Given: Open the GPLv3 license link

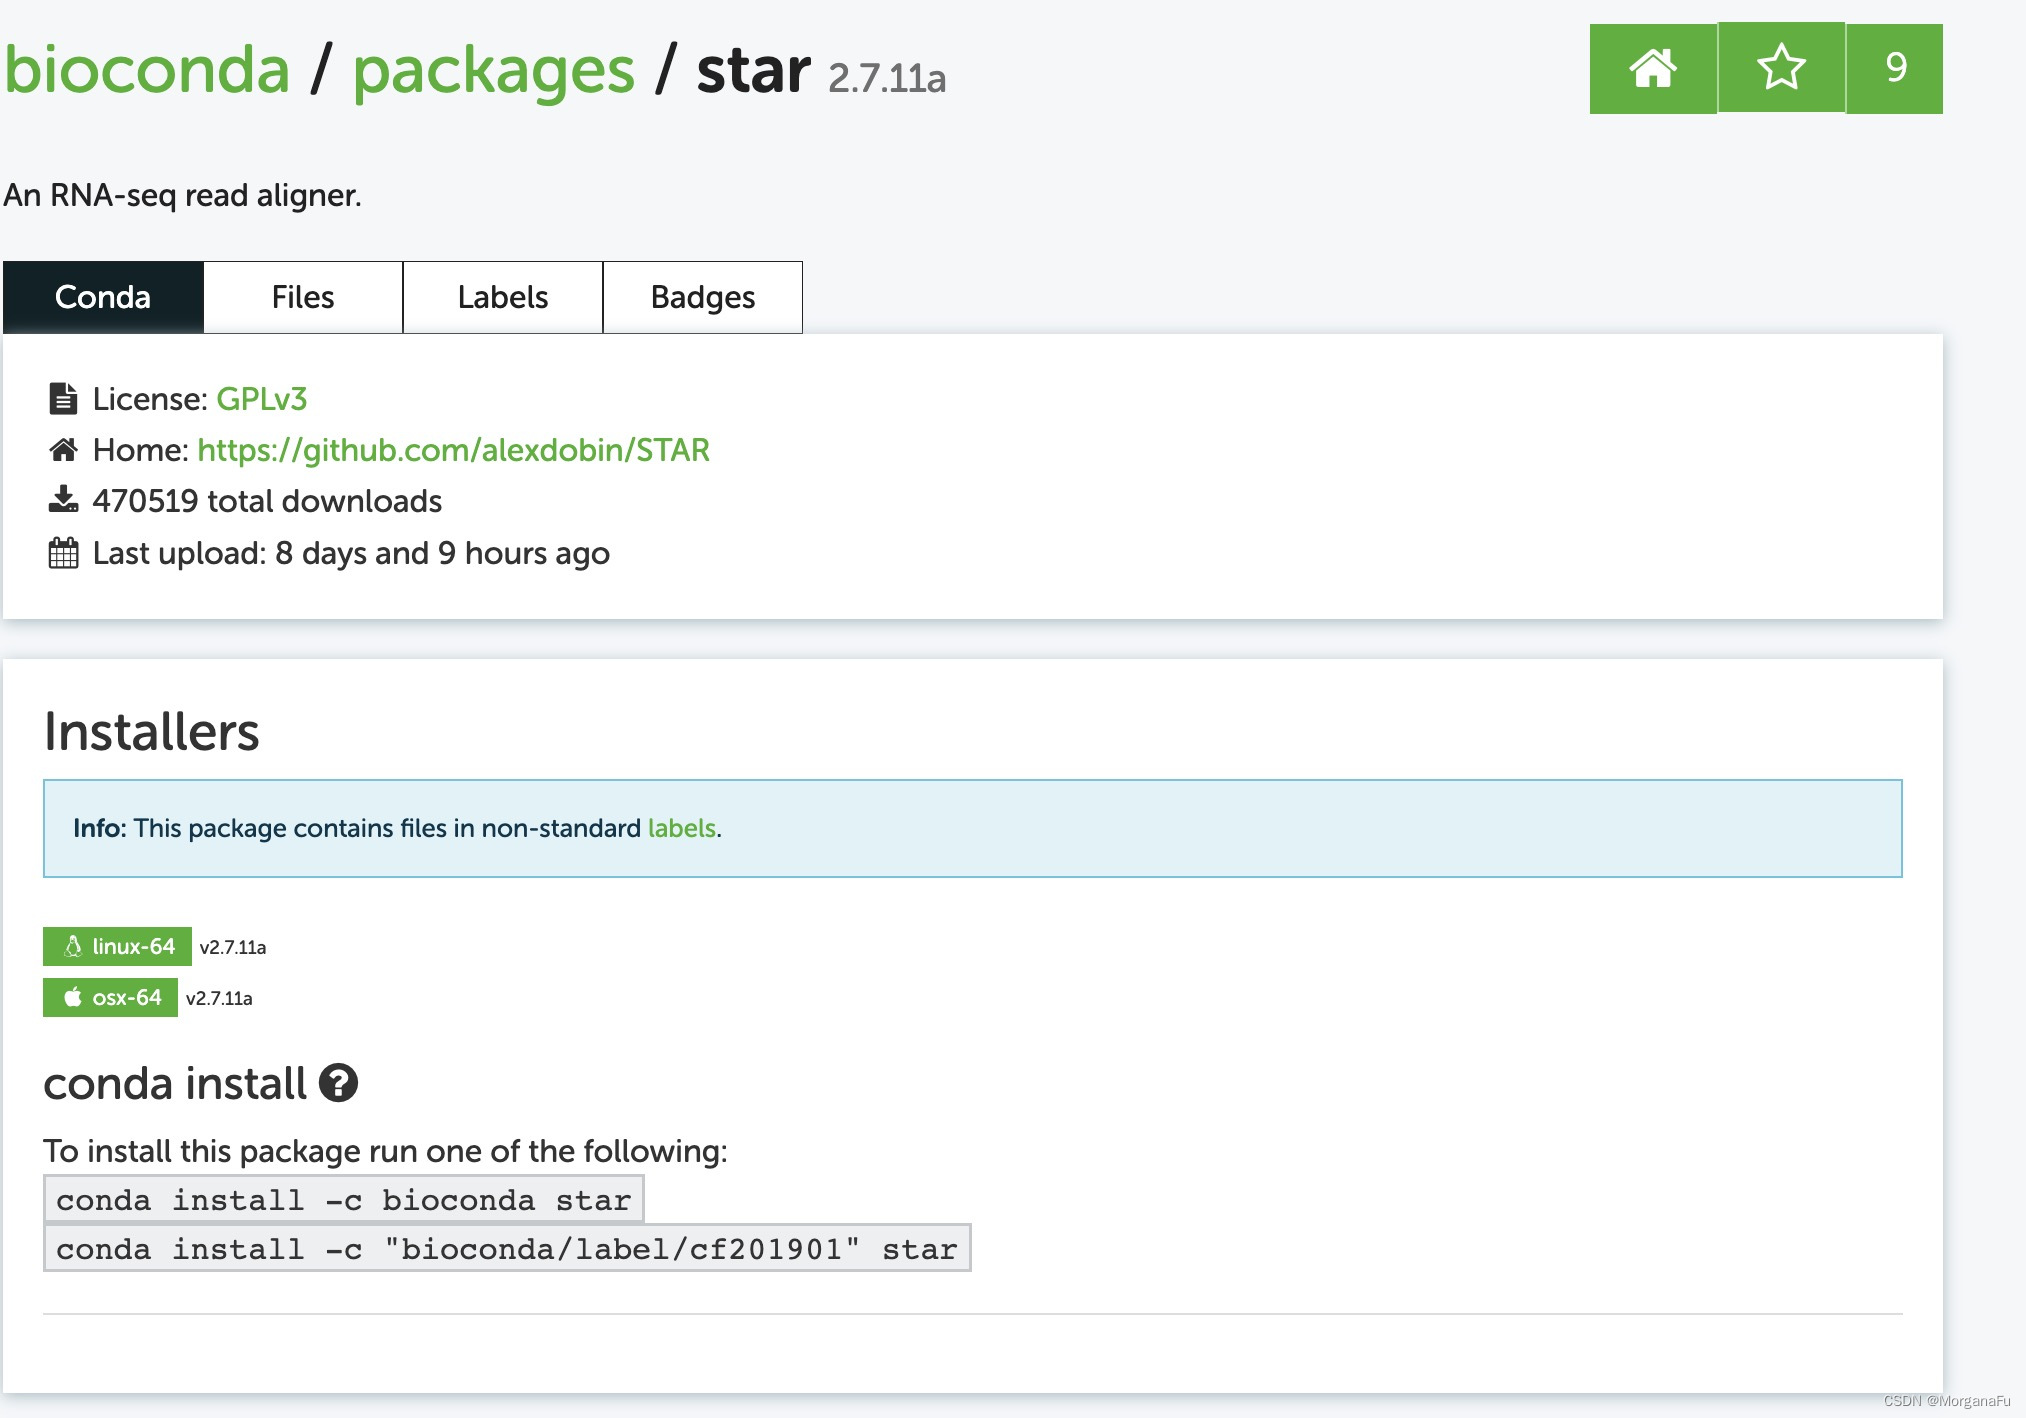Looking at the screenshot, I should [x=261, y=399].
